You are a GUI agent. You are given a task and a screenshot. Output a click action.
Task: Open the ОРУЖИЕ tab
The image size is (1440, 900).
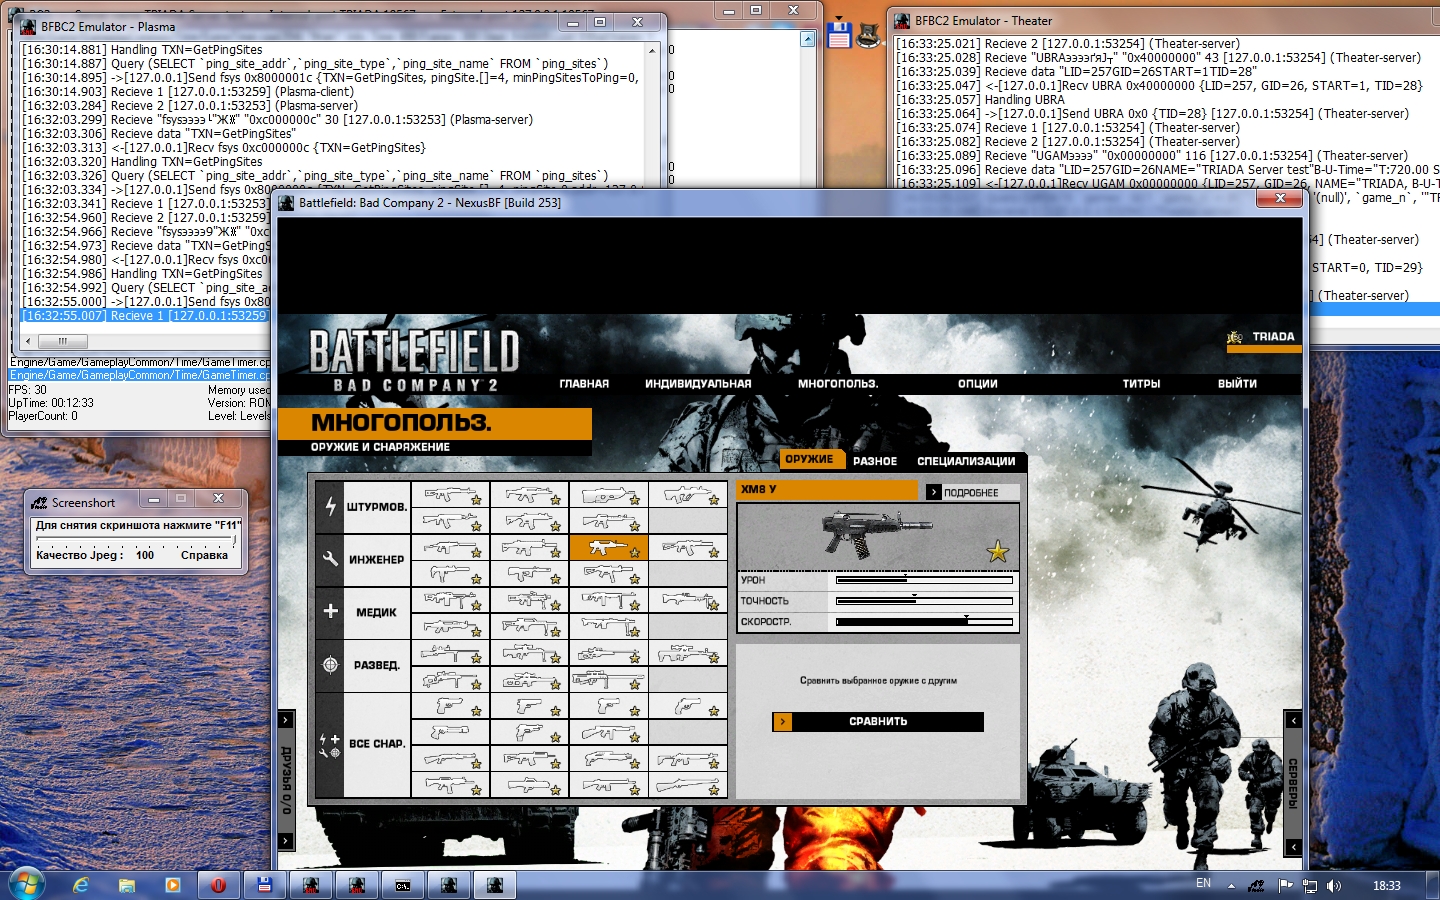coord(809,459)
